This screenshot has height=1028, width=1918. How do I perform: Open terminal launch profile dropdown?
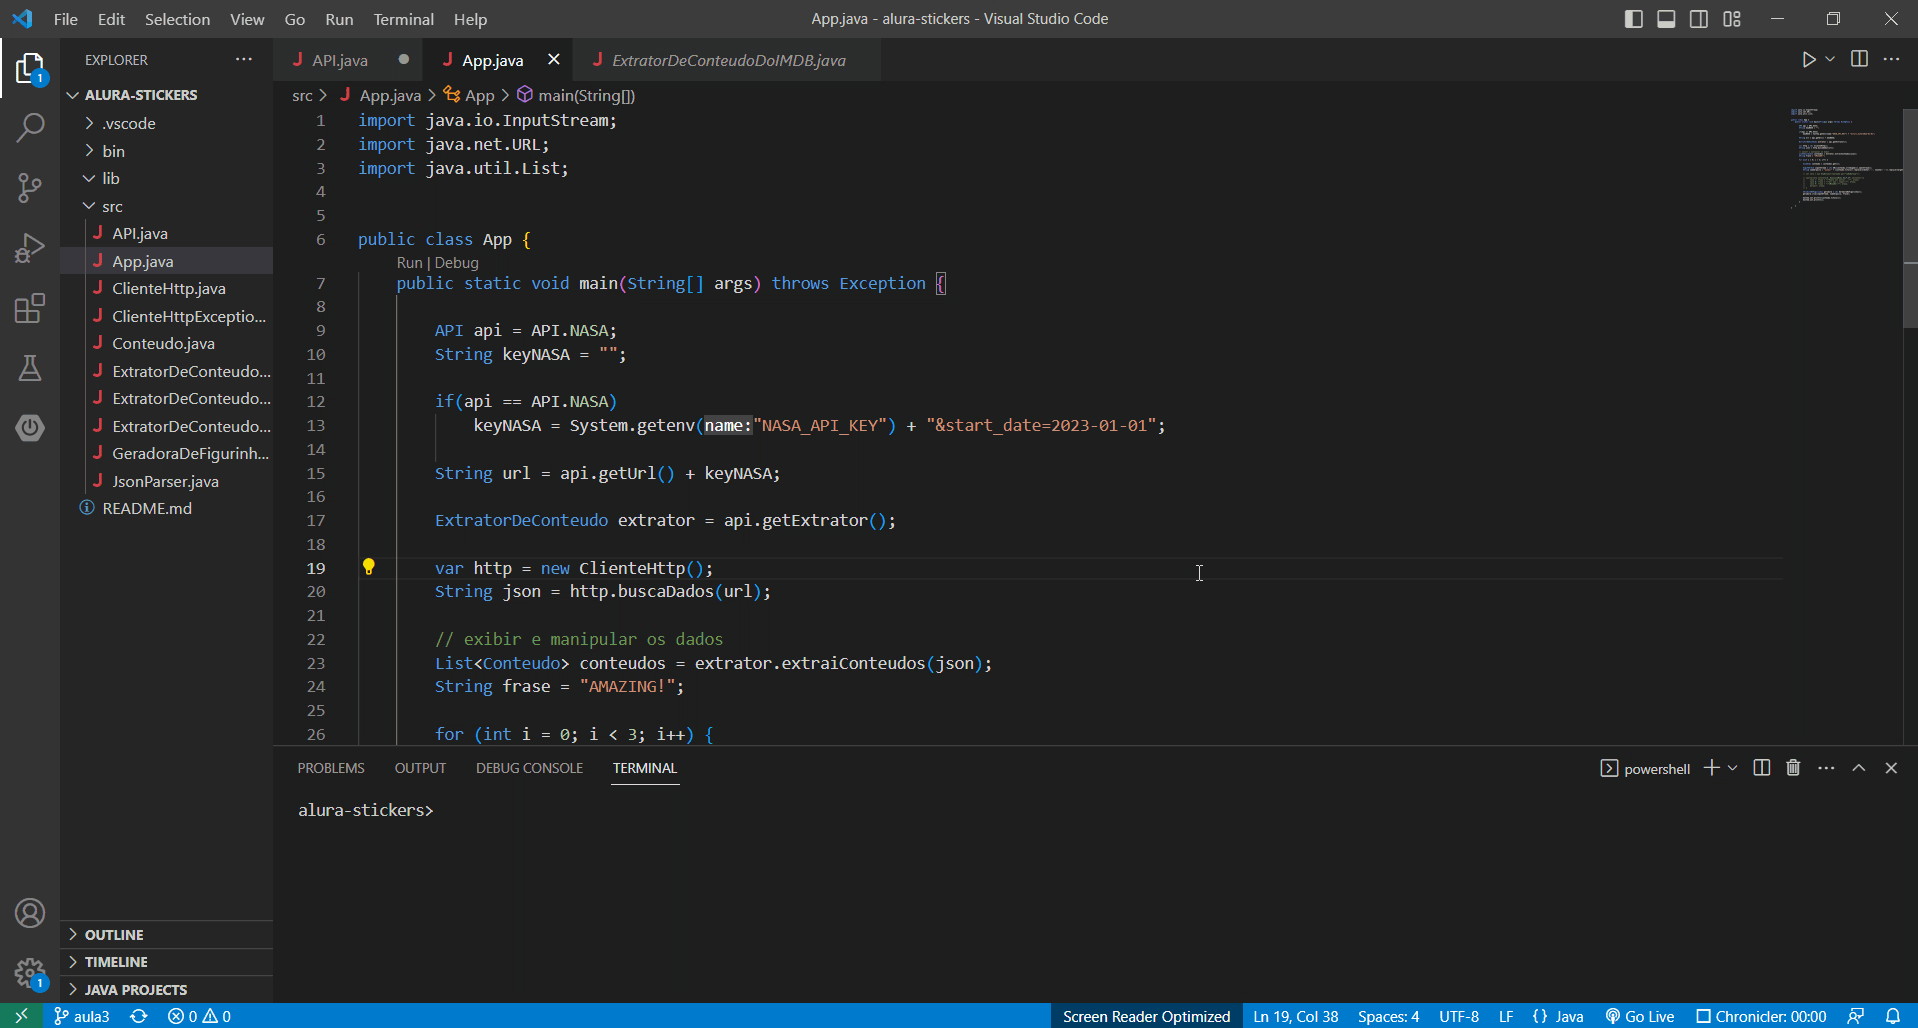coord(1733,768)
